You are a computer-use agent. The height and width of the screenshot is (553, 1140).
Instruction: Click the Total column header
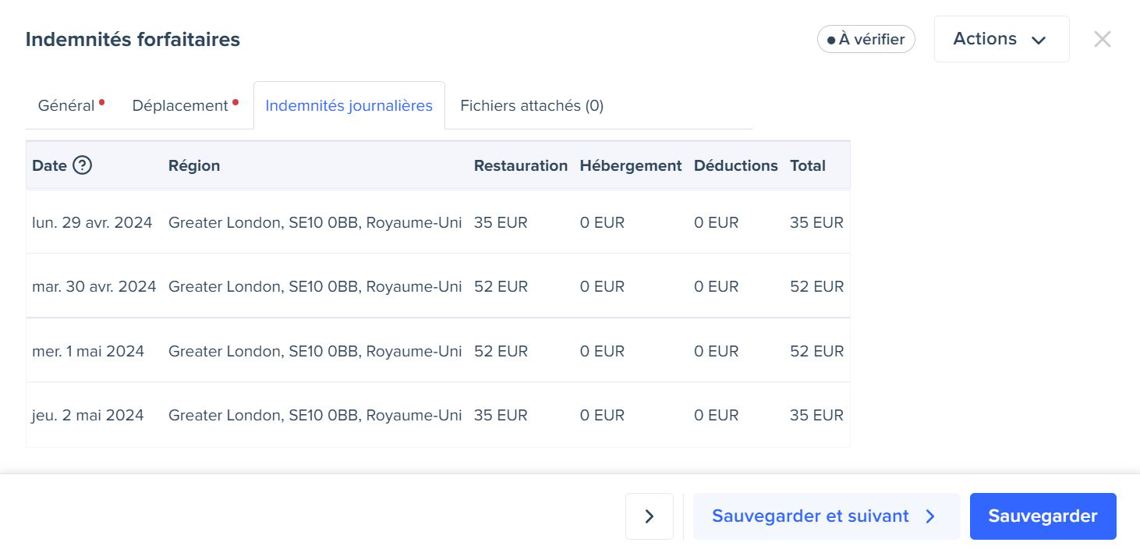[x=807, y=166]
